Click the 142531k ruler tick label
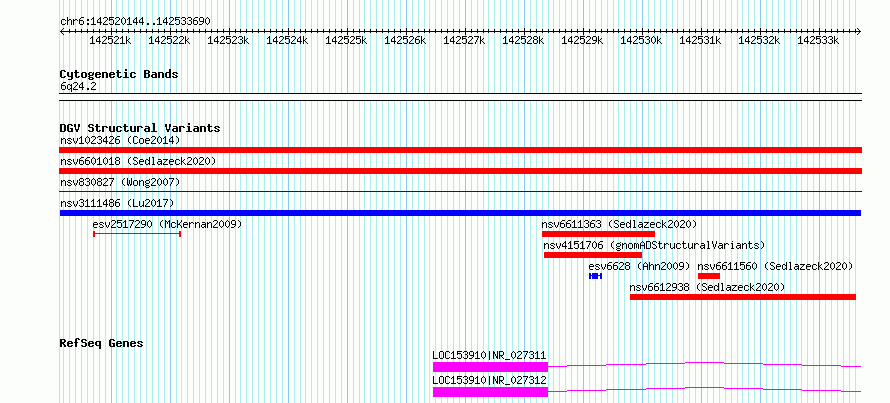Viewport: 890px width, 403px height. coord(701,40)
